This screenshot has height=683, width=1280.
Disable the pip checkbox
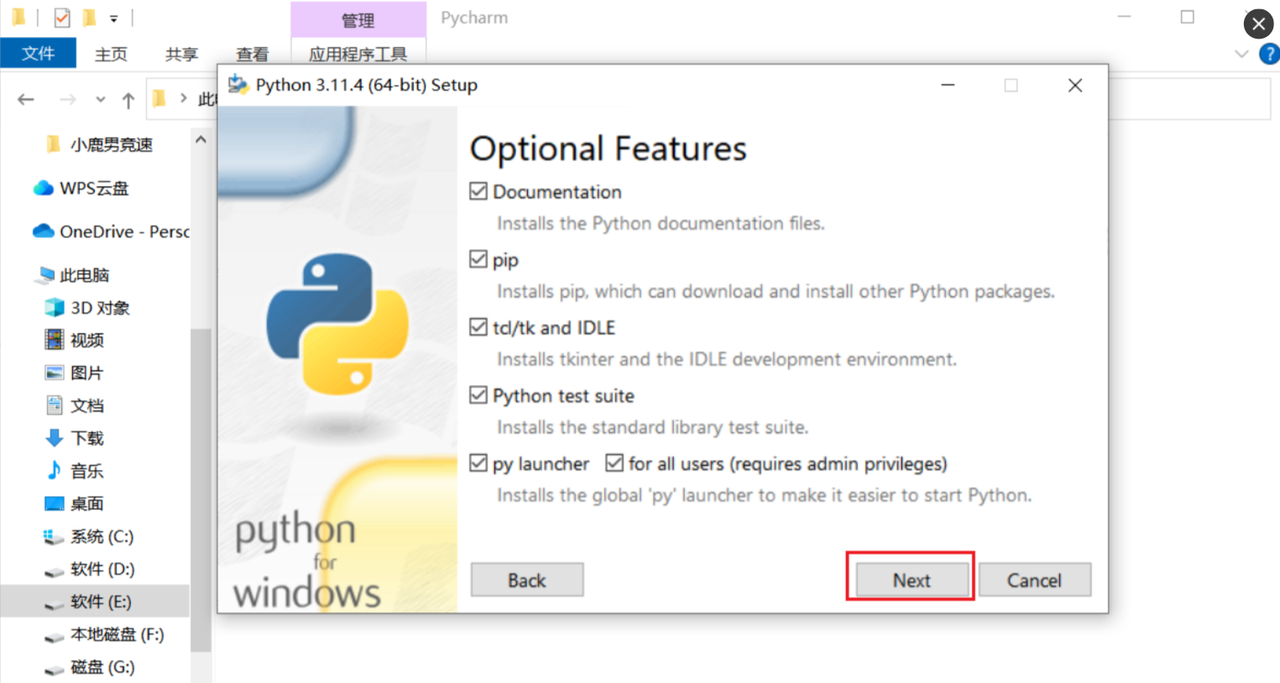click(x=479, y=259)
